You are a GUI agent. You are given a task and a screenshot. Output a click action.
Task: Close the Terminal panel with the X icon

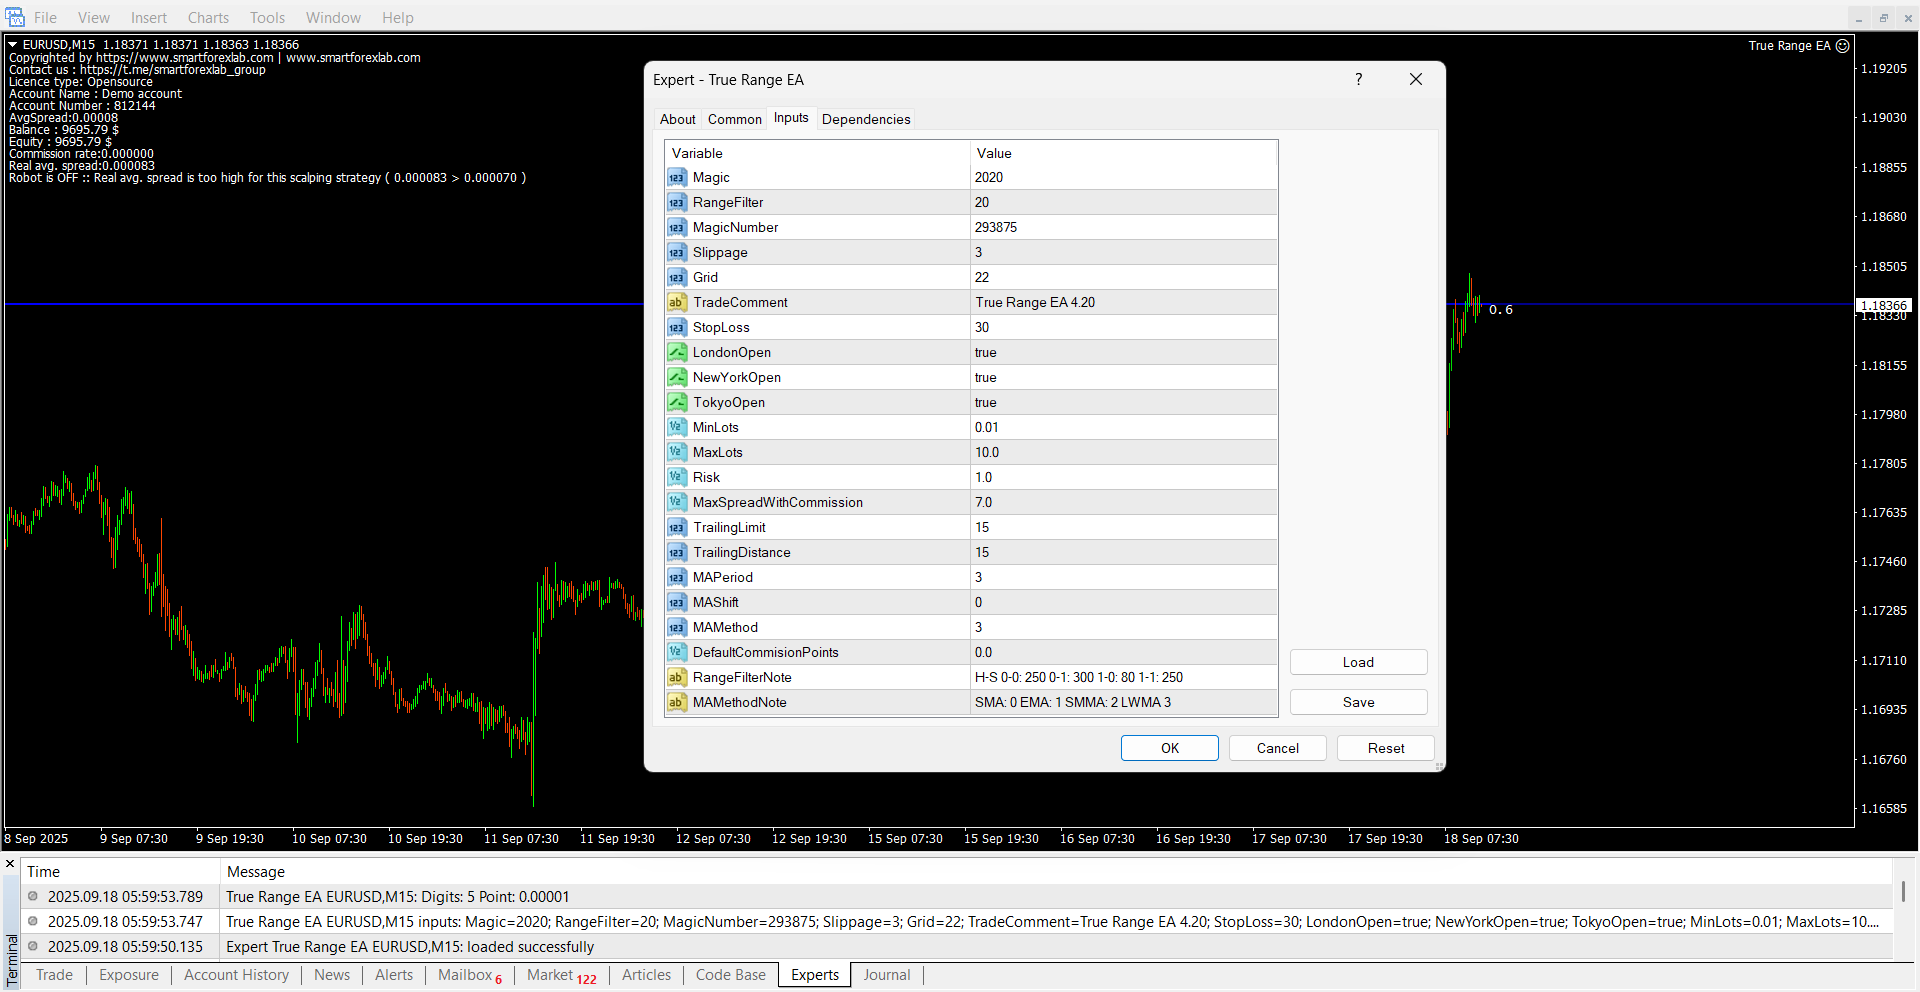point(10,864)
